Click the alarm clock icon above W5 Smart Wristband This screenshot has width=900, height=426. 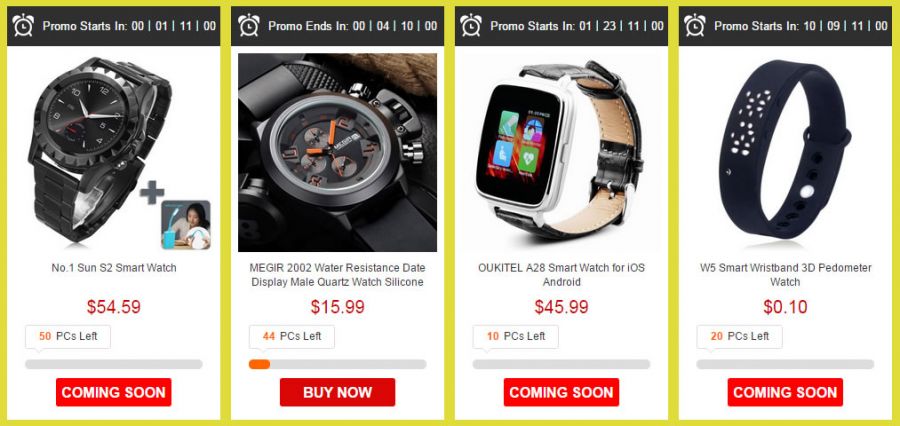coord(695,25)
